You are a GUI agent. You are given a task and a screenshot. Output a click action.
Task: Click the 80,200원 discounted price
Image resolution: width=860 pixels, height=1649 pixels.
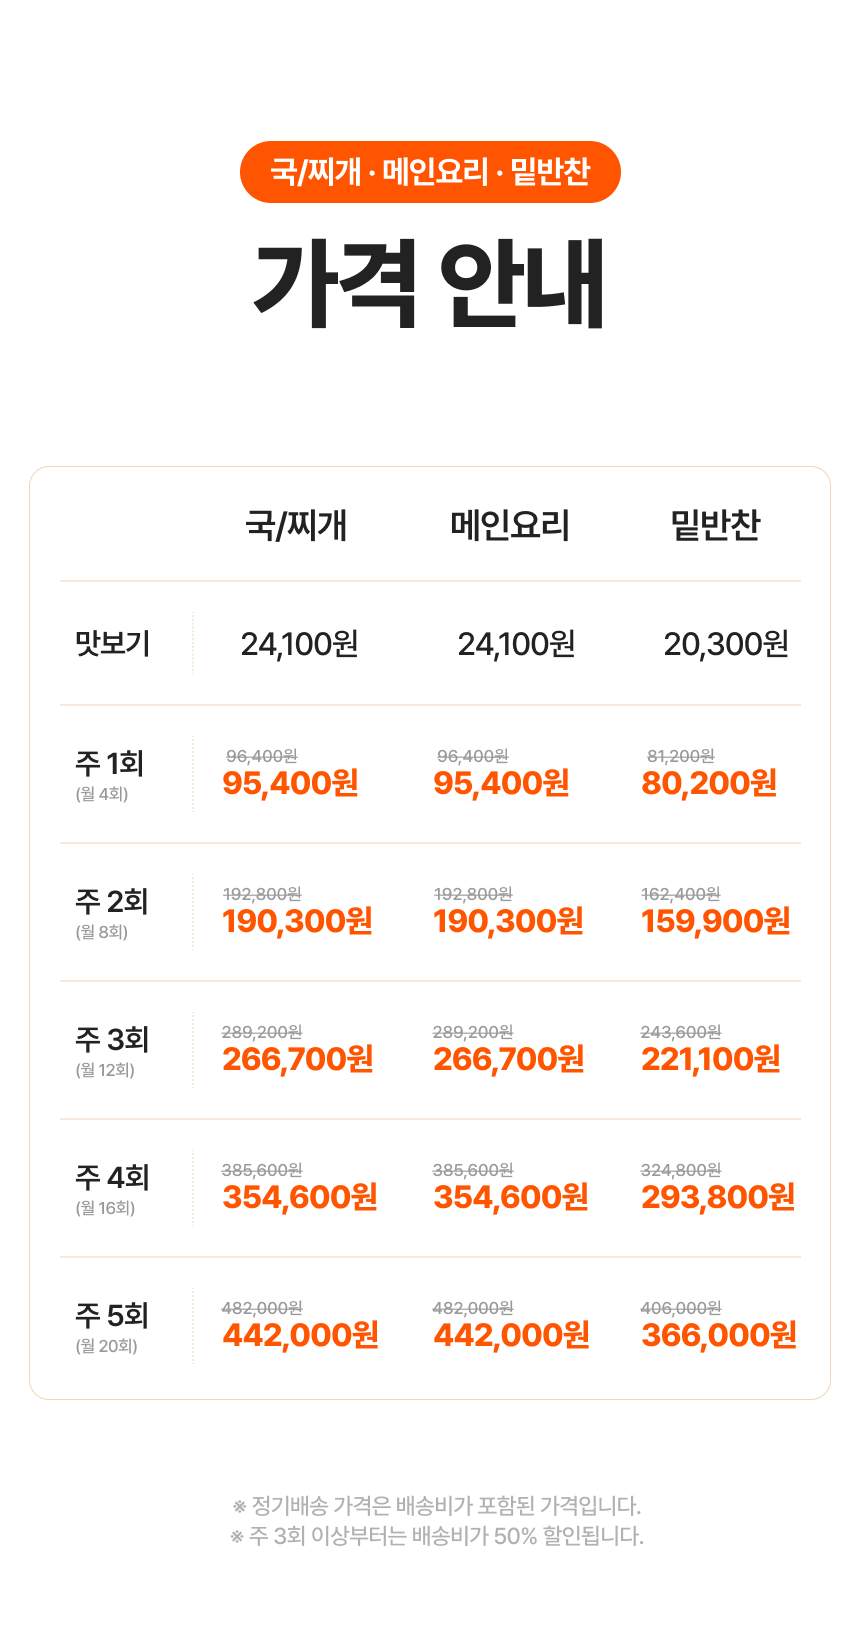709,783
